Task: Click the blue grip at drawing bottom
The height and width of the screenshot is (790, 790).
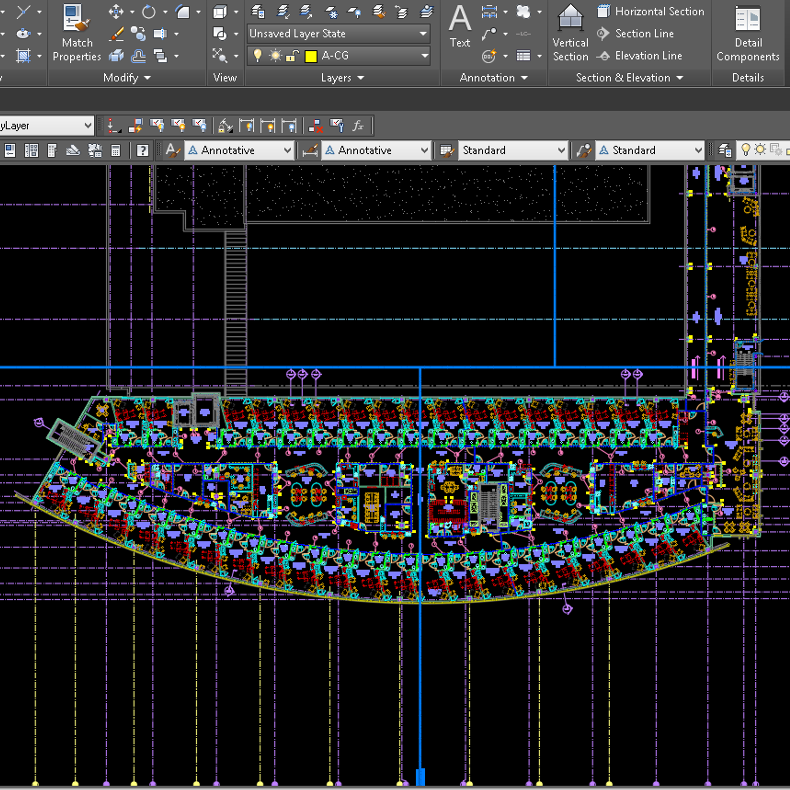Action: pos(420,777)
